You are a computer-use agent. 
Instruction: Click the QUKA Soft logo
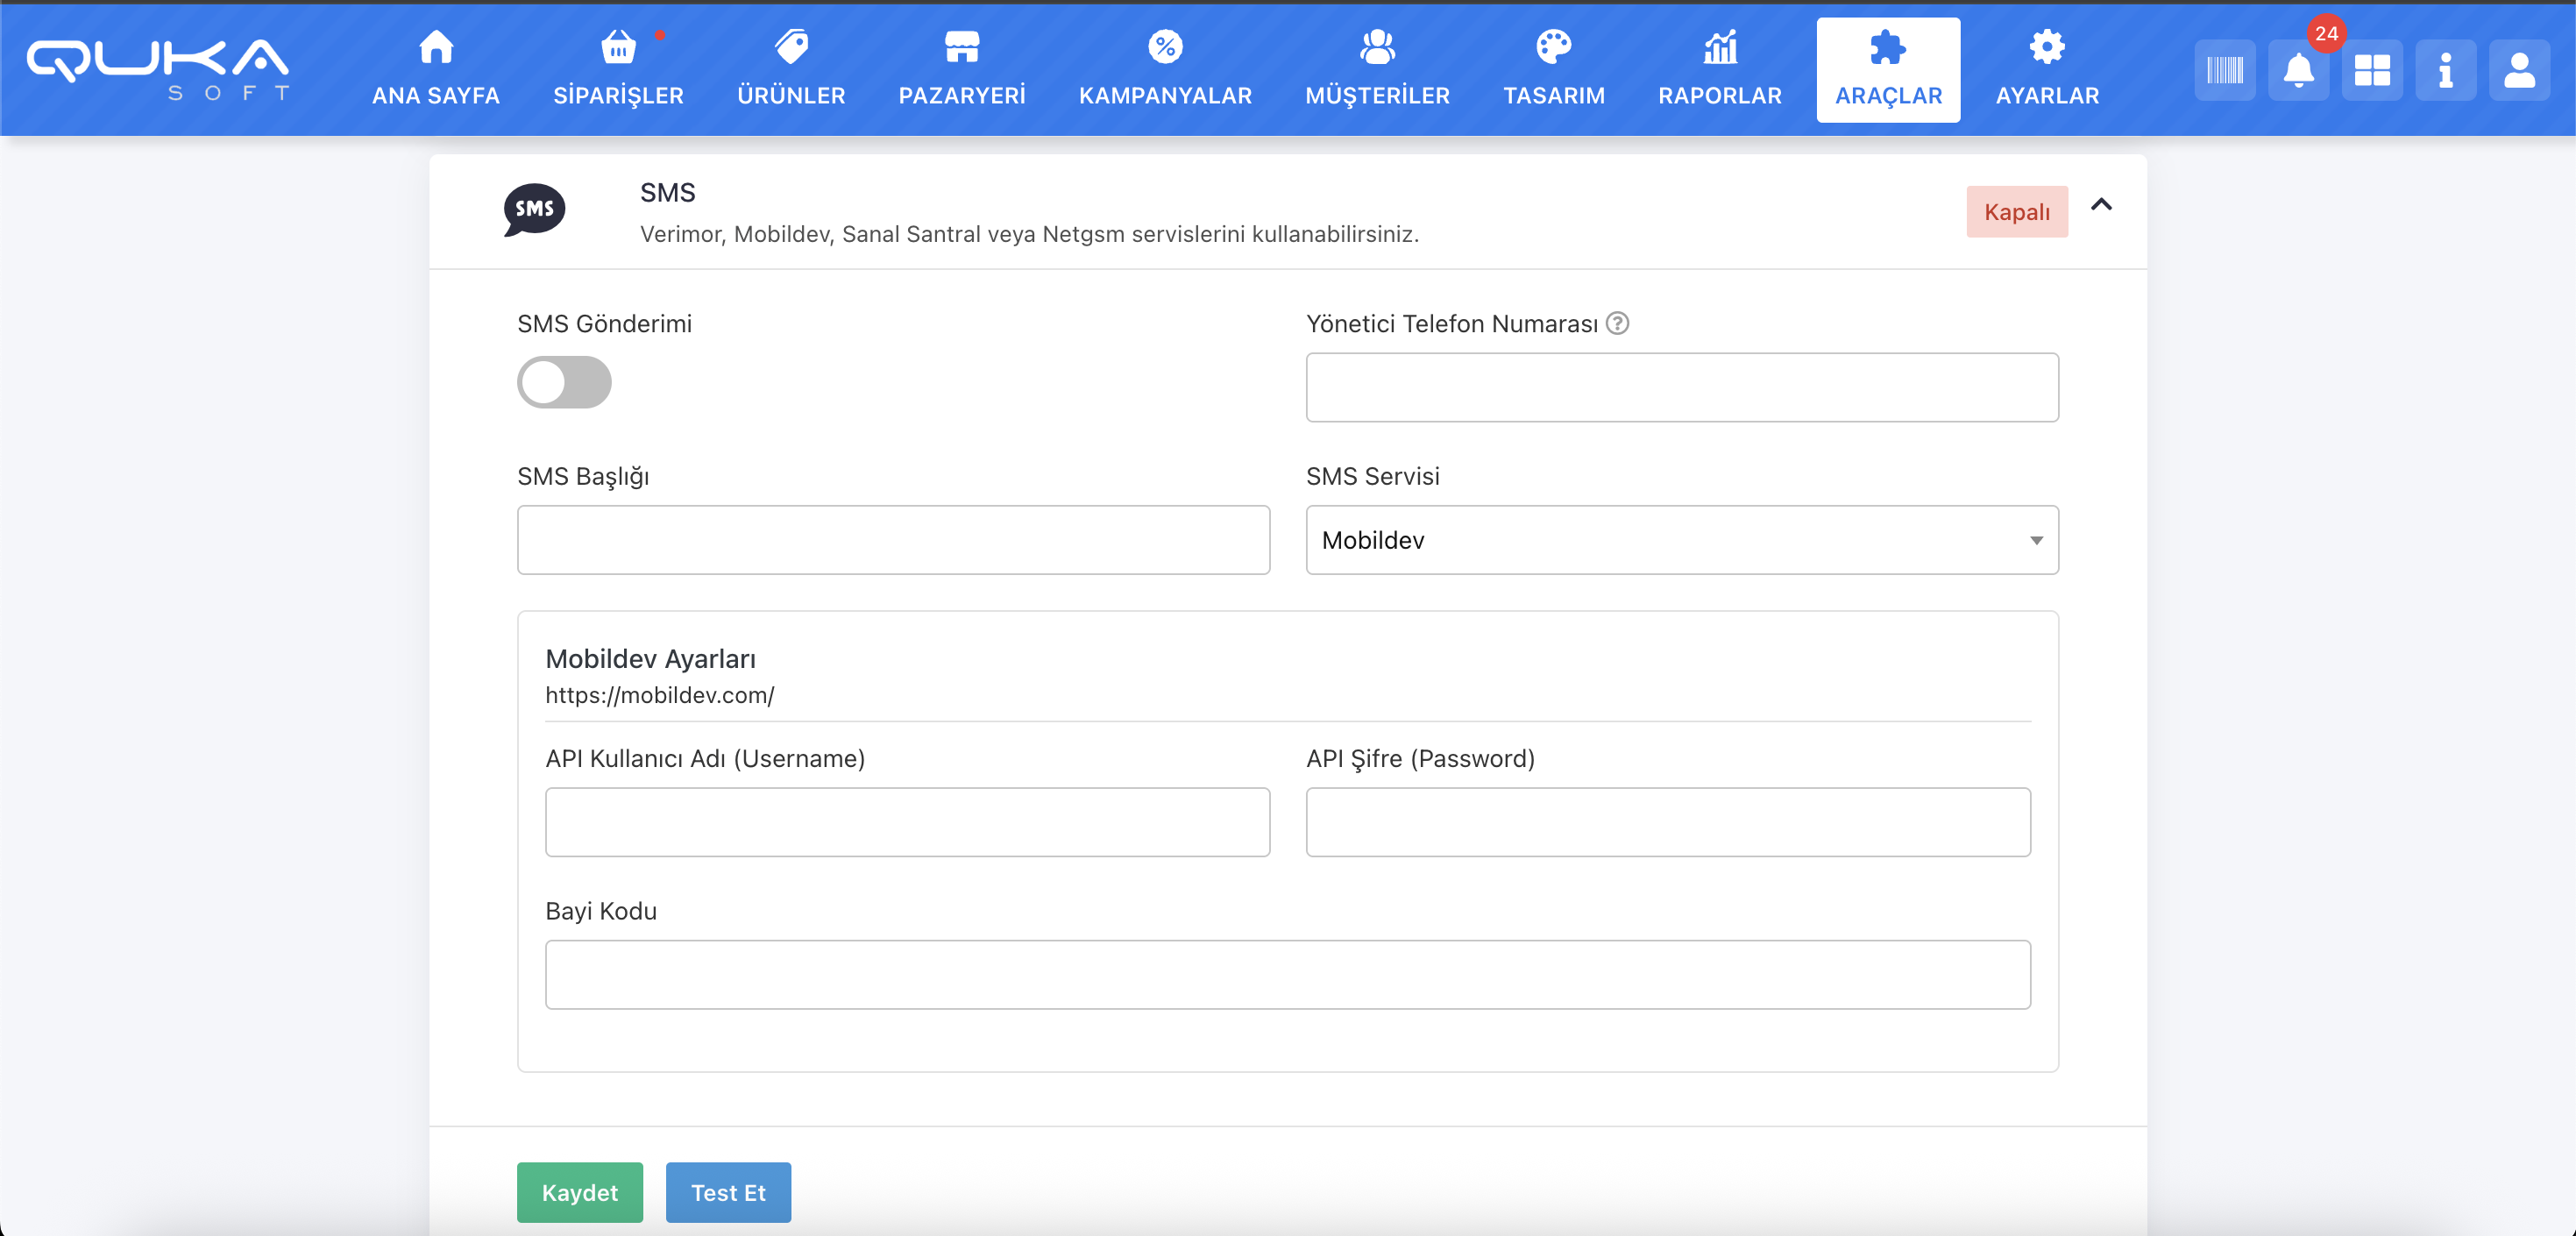tap(158, 68)
